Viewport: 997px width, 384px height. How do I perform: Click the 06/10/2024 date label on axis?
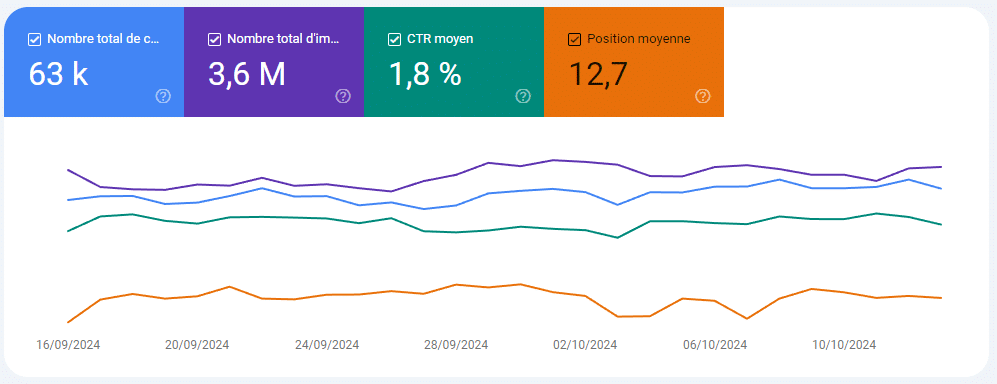coord(715,345)
